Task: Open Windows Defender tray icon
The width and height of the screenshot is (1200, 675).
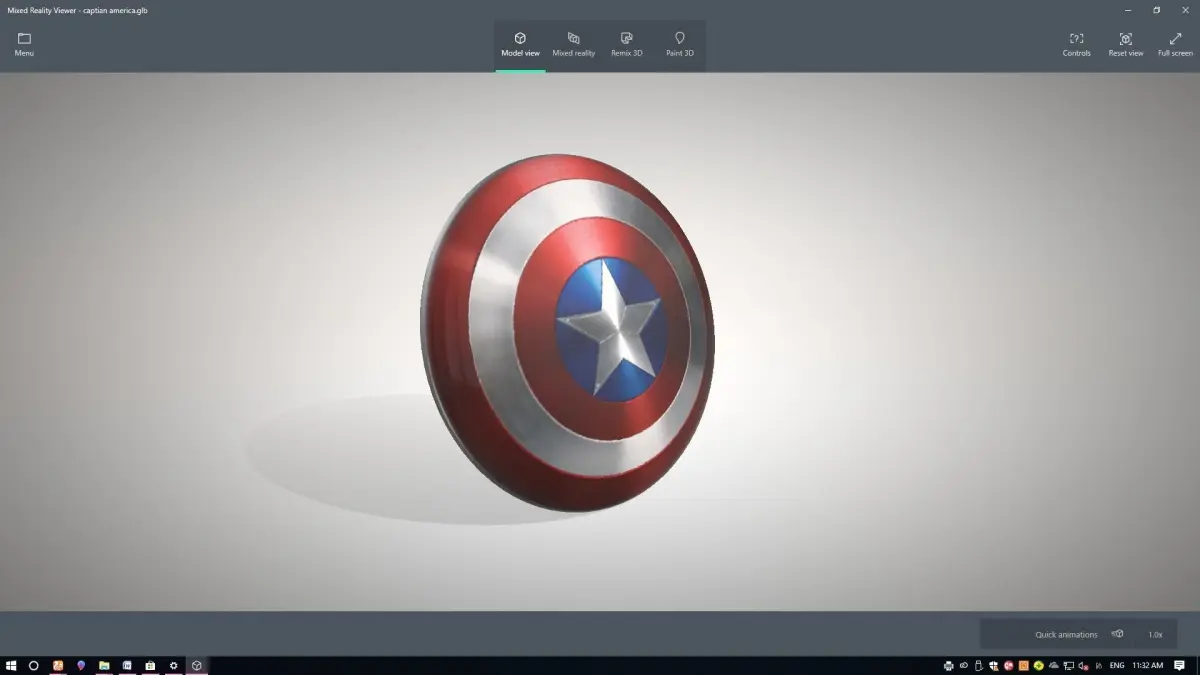Action: click(994, 665)
